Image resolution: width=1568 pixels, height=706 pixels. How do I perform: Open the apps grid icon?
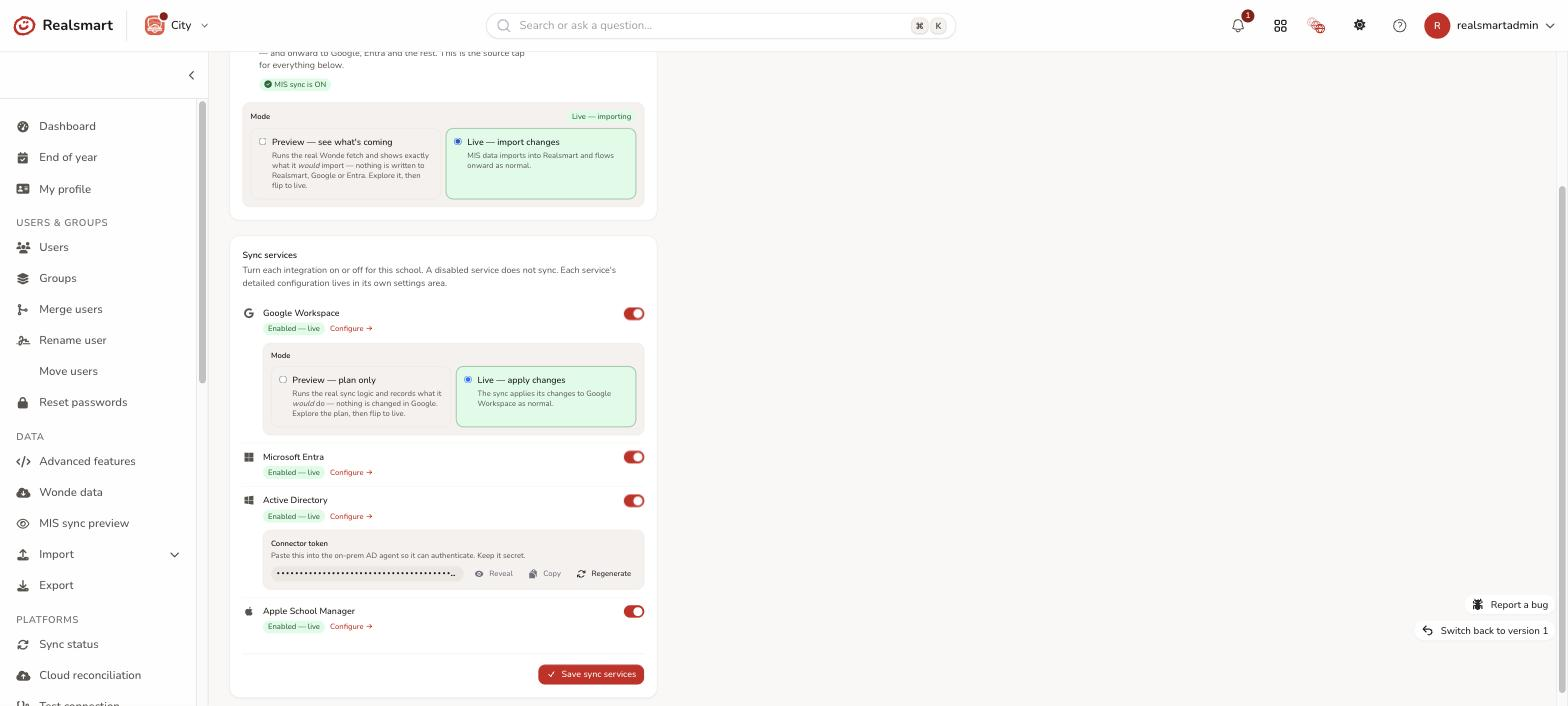pos(1280,26)
